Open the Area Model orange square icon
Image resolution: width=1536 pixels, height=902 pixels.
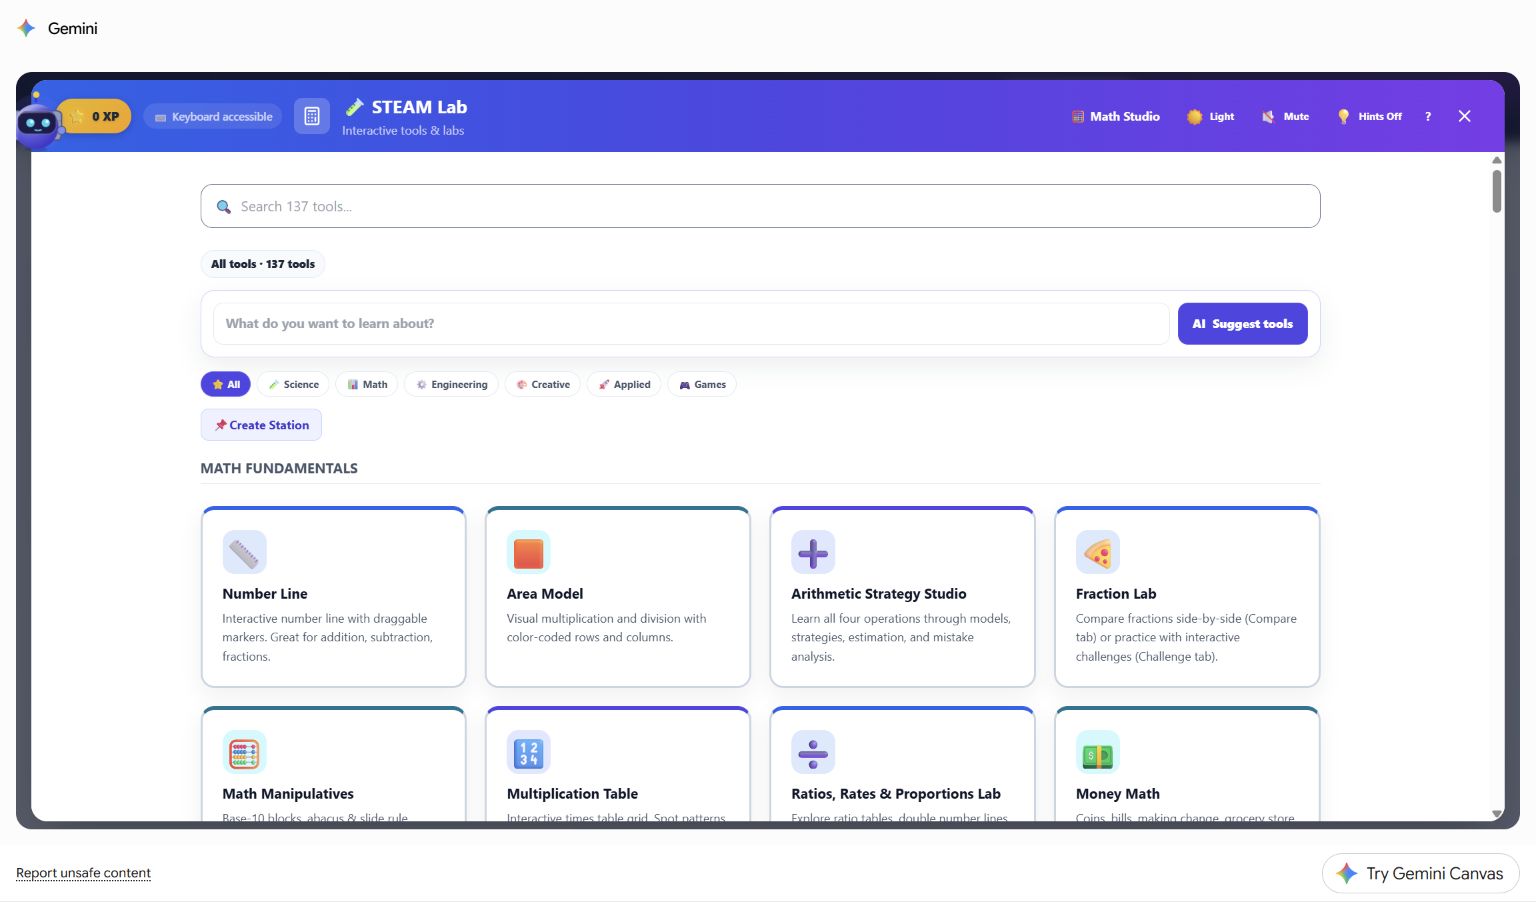529,552
